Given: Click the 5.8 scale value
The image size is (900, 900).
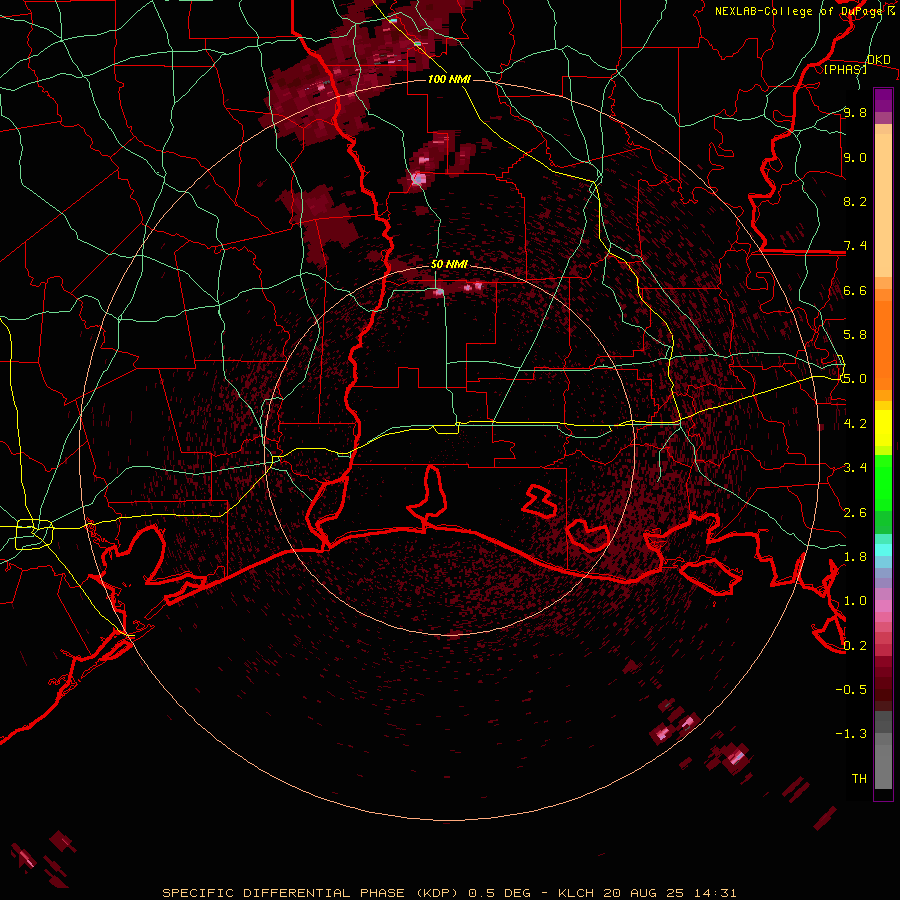Looking at the screenshot, I should point(855,335).
